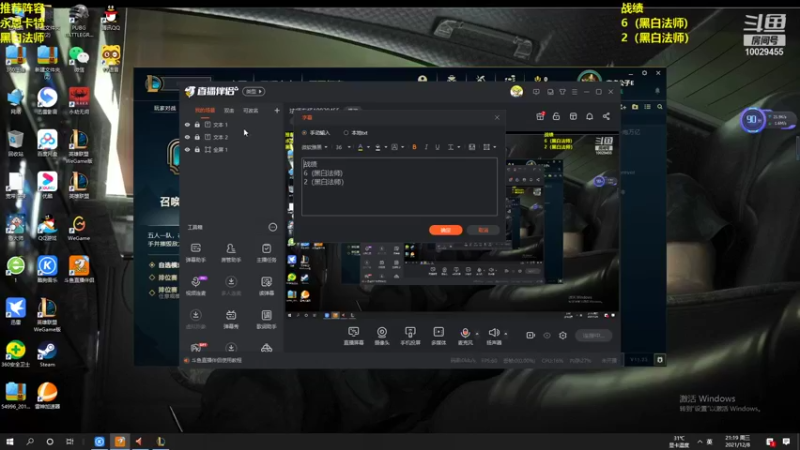Switch to the first scene tab

pyautogui.click(x=205, y=110)
